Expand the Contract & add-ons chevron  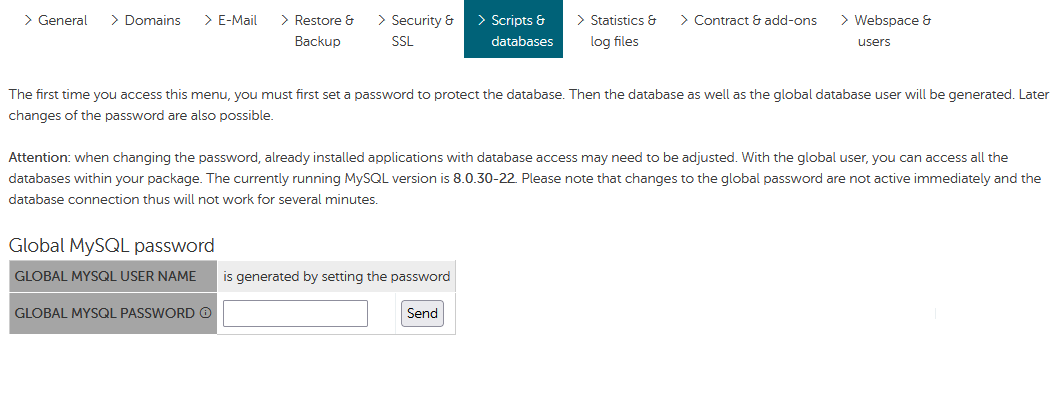685,20
